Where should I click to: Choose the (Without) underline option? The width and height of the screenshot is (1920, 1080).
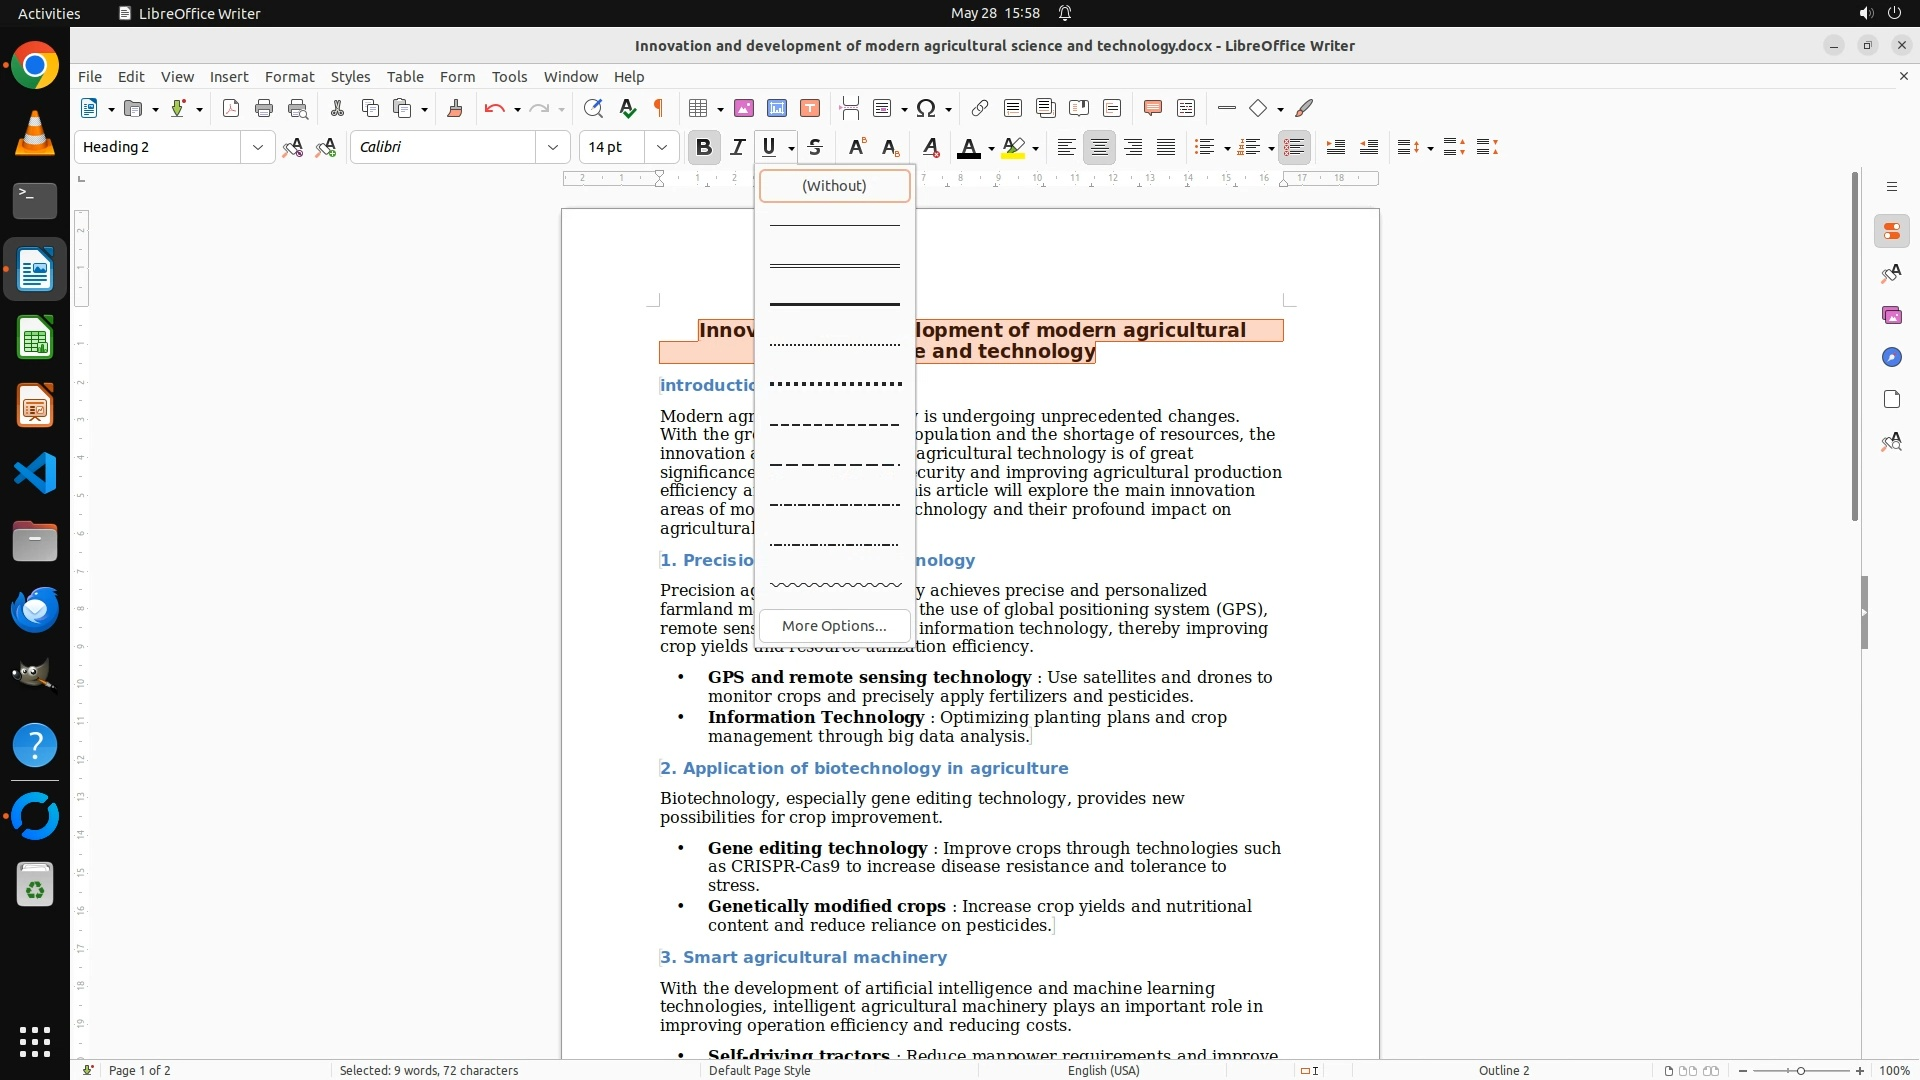[834, 185]
